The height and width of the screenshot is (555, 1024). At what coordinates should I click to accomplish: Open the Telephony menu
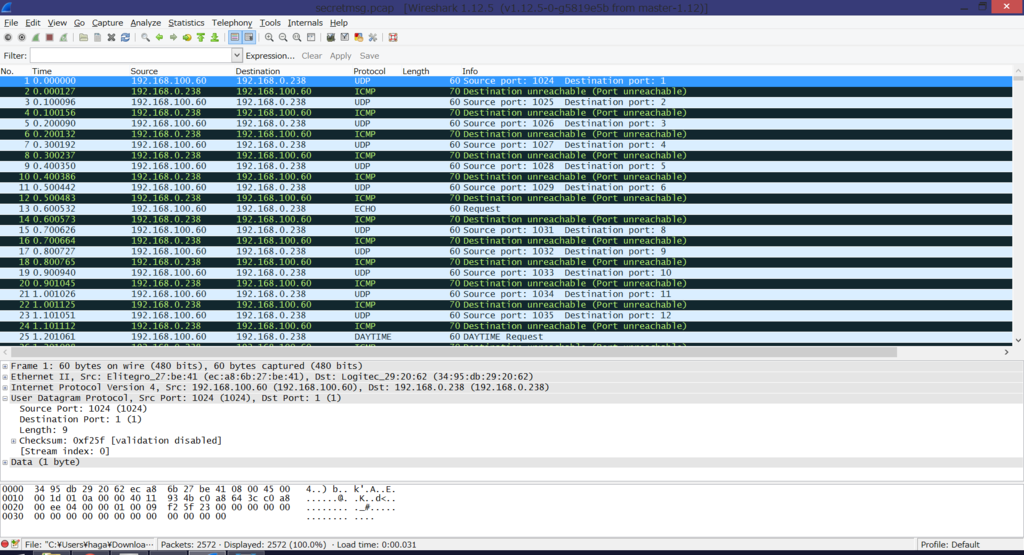232,23
